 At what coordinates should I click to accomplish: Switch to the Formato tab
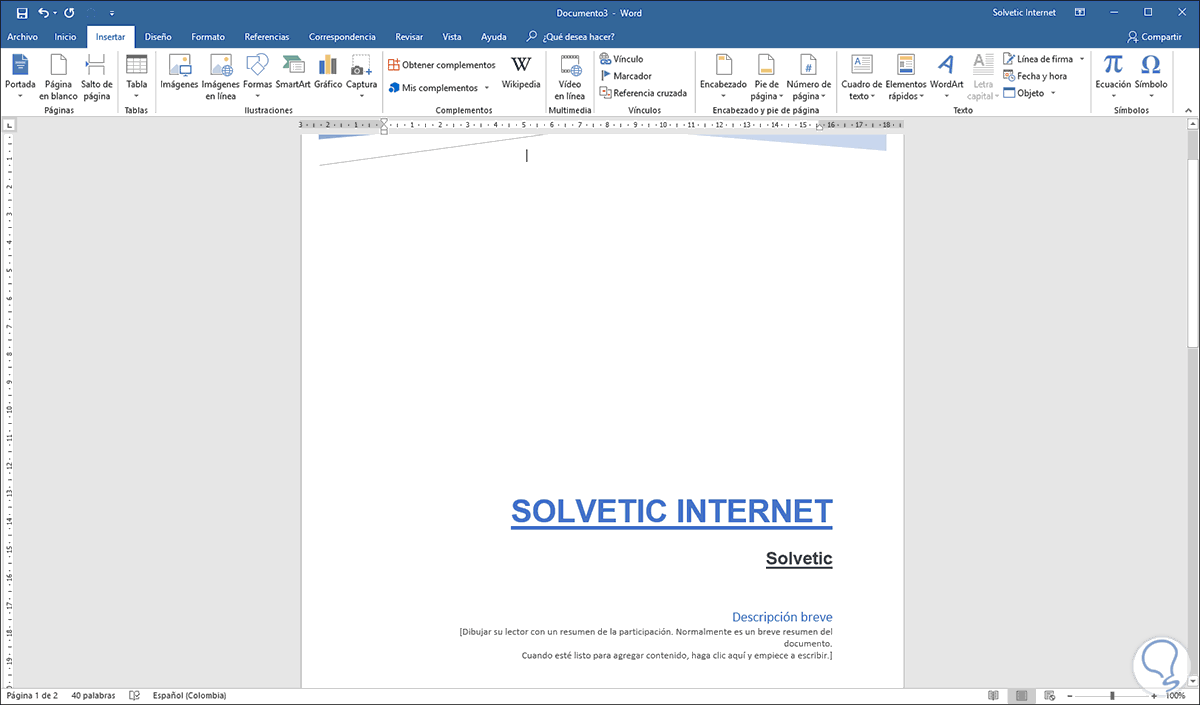(208, 37)
